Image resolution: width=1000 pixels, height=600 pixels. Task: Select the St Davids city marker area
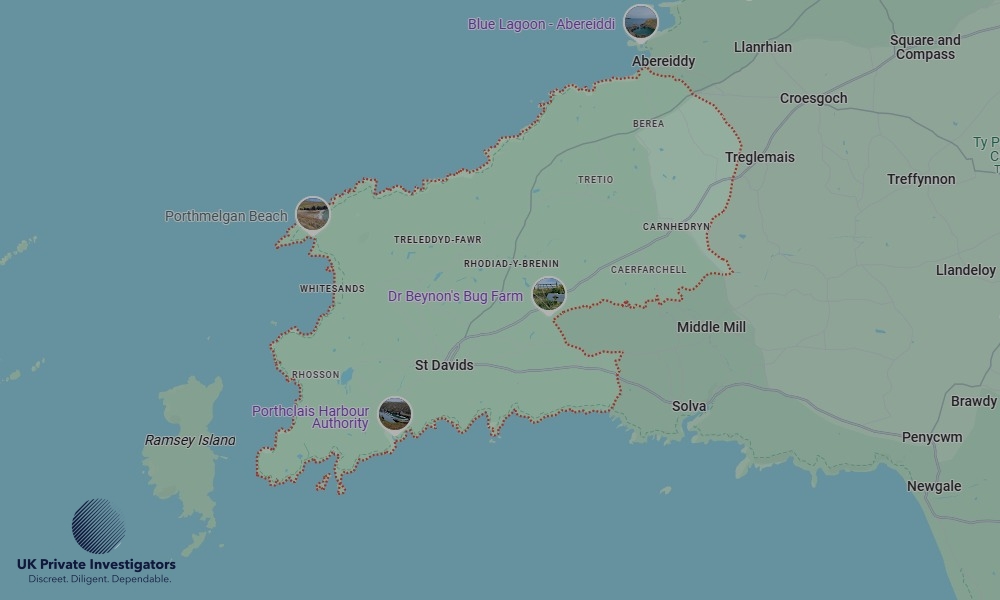[x=444, y=365]
